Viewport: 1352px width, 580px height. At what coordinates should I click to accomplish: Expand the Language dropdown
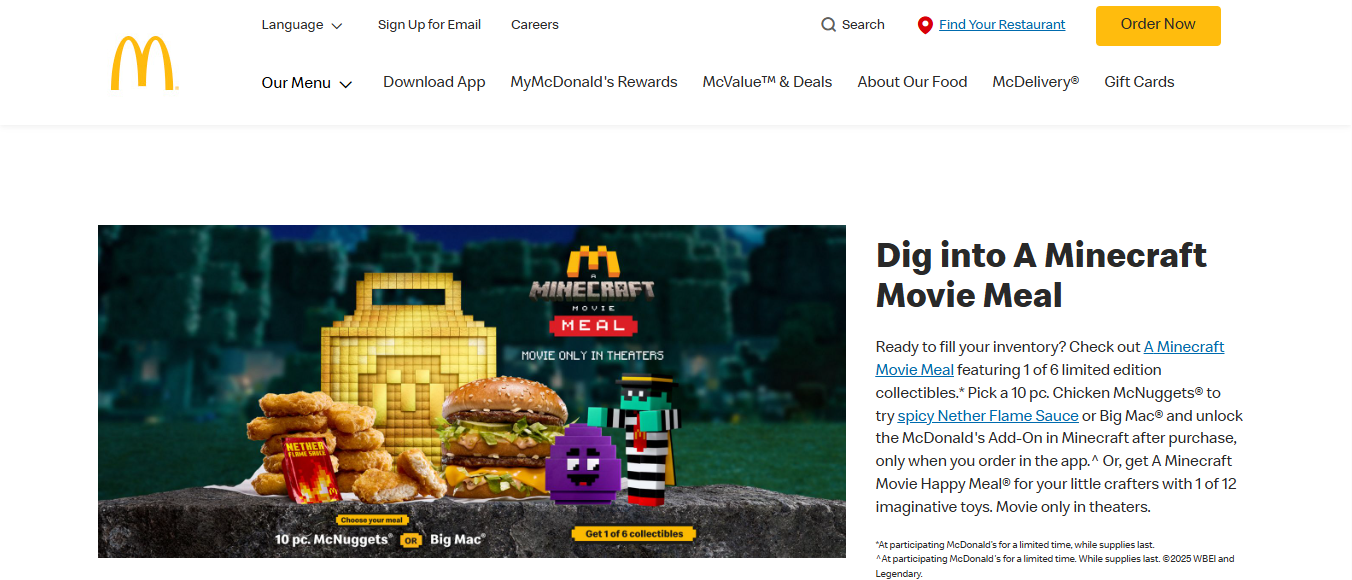click(301, 25)
